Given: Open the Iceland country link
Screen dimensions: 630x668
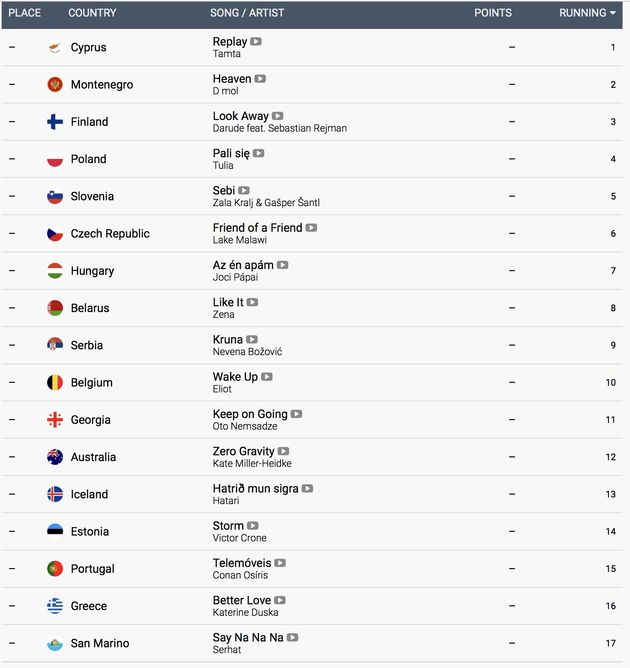Looking at the screenshot, I should 89,494.
